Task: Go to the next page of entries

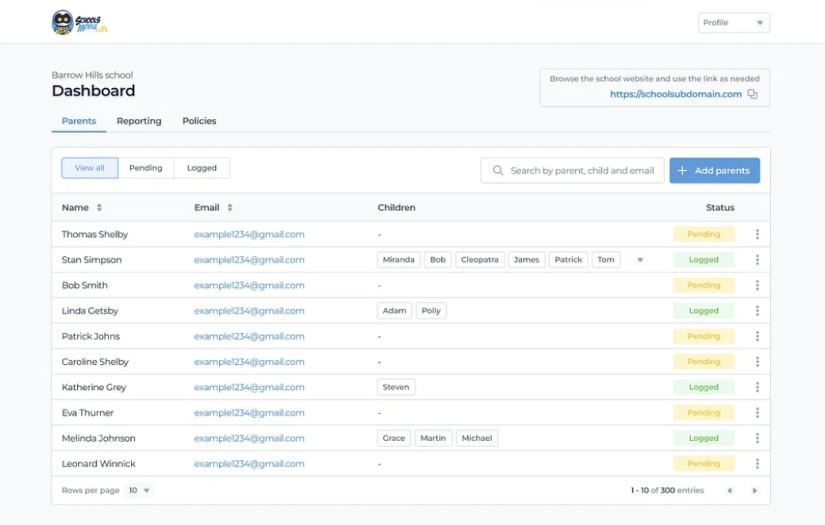Action: 754,491
